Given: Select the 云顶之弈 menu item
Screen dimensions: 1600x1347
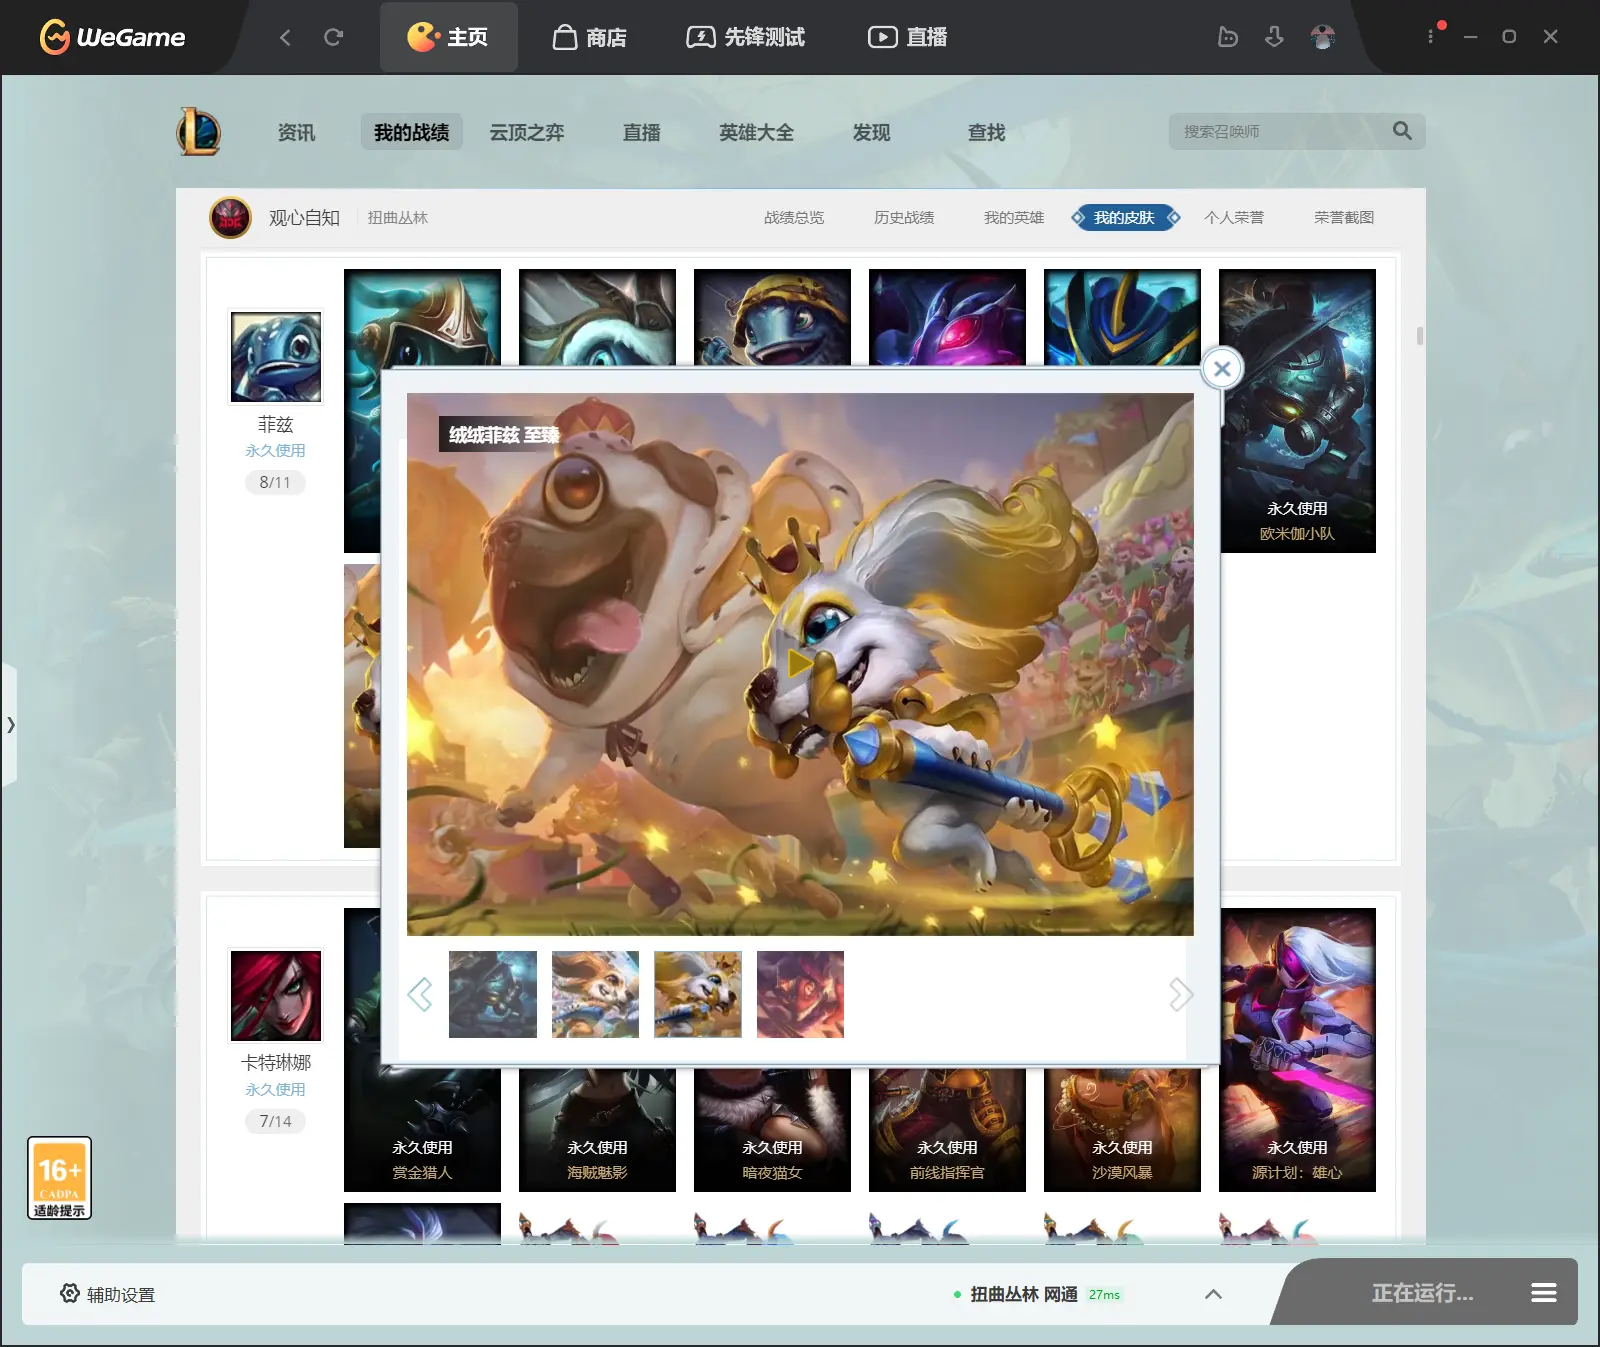Looking at the screenshot, I should tap(527, 132).
